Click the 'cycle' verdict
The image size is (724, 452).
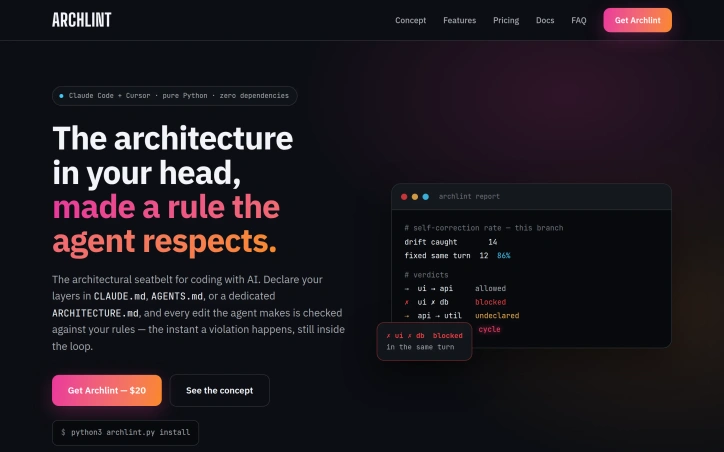pyautogui.click(x=489, y=329)
